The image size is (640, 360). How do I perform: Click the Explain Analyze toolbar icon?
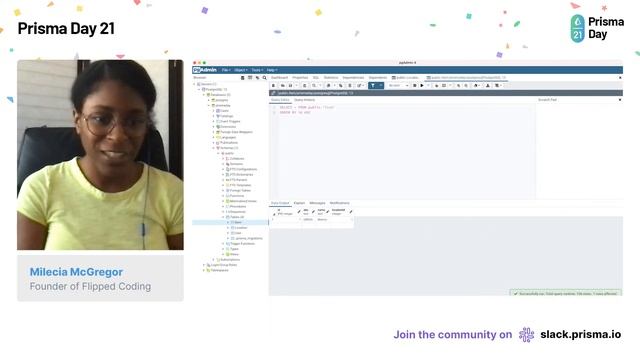(444, 85)
